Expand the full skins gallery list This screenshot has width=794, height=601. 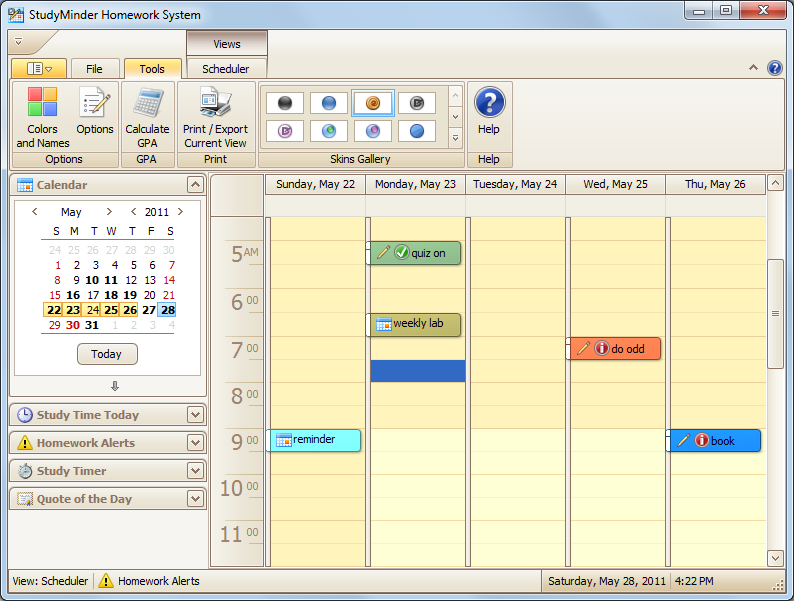(x=455, y=138)
